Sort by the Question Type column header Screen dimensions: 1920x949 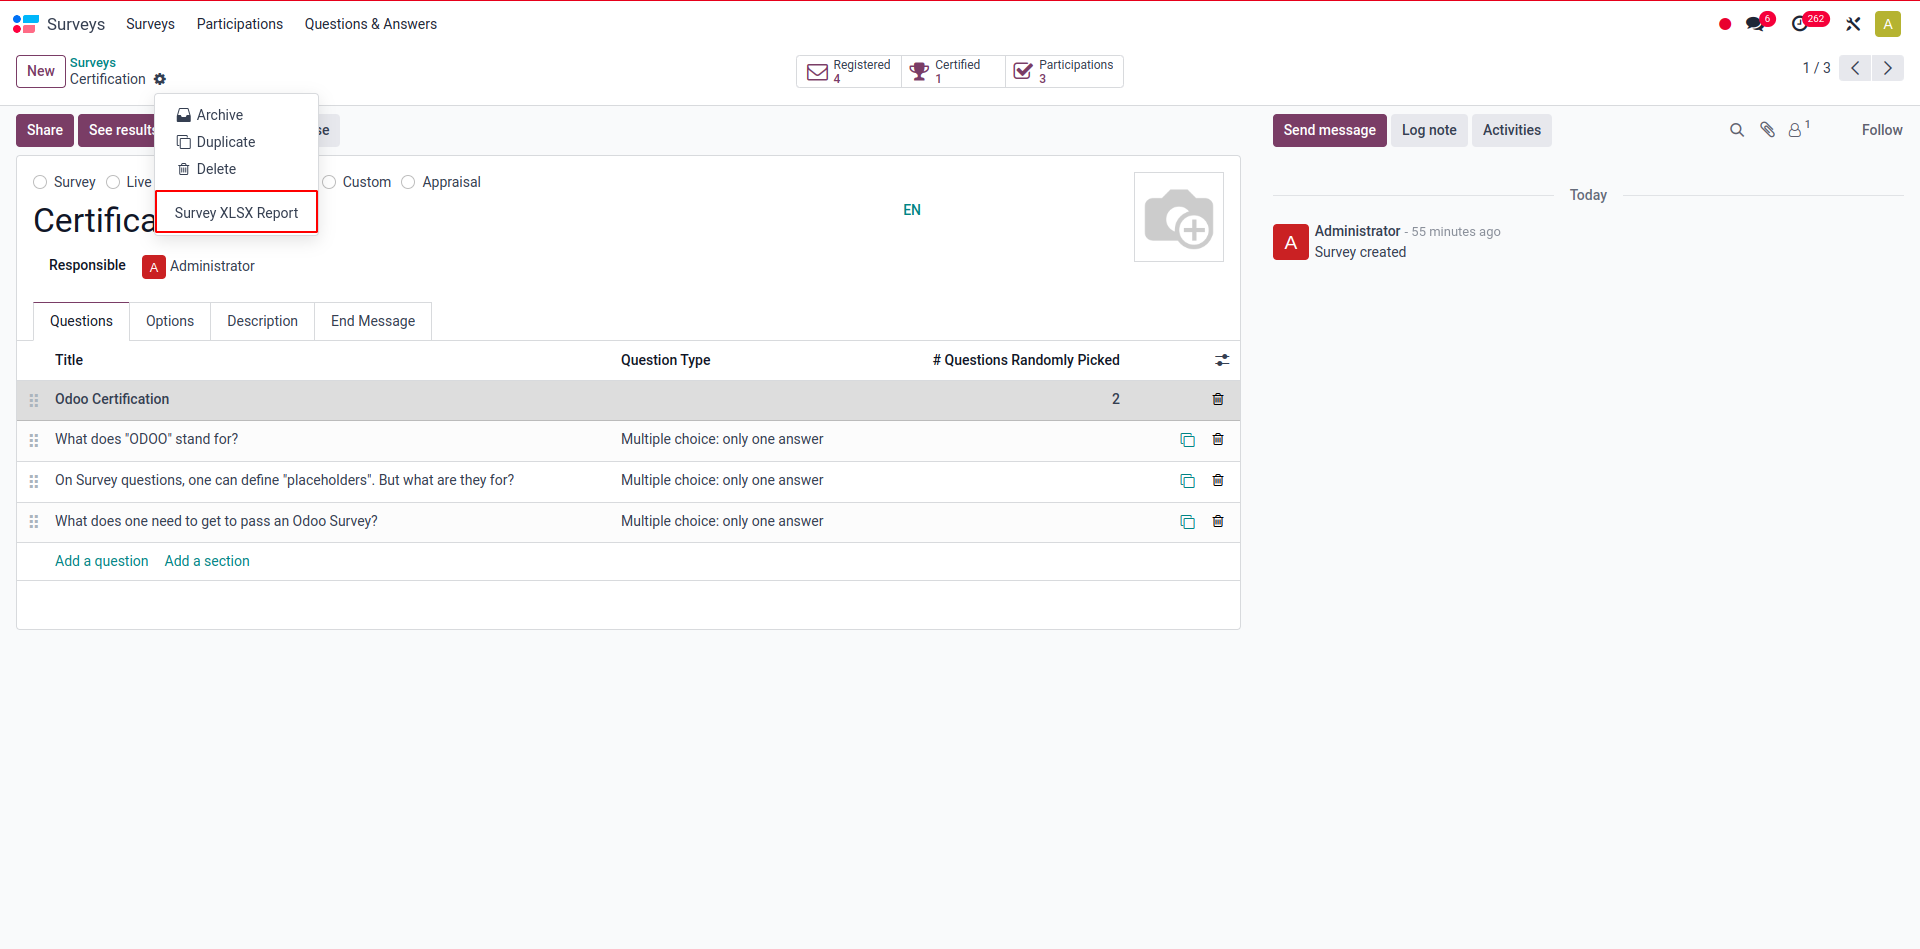pos(665,360)
